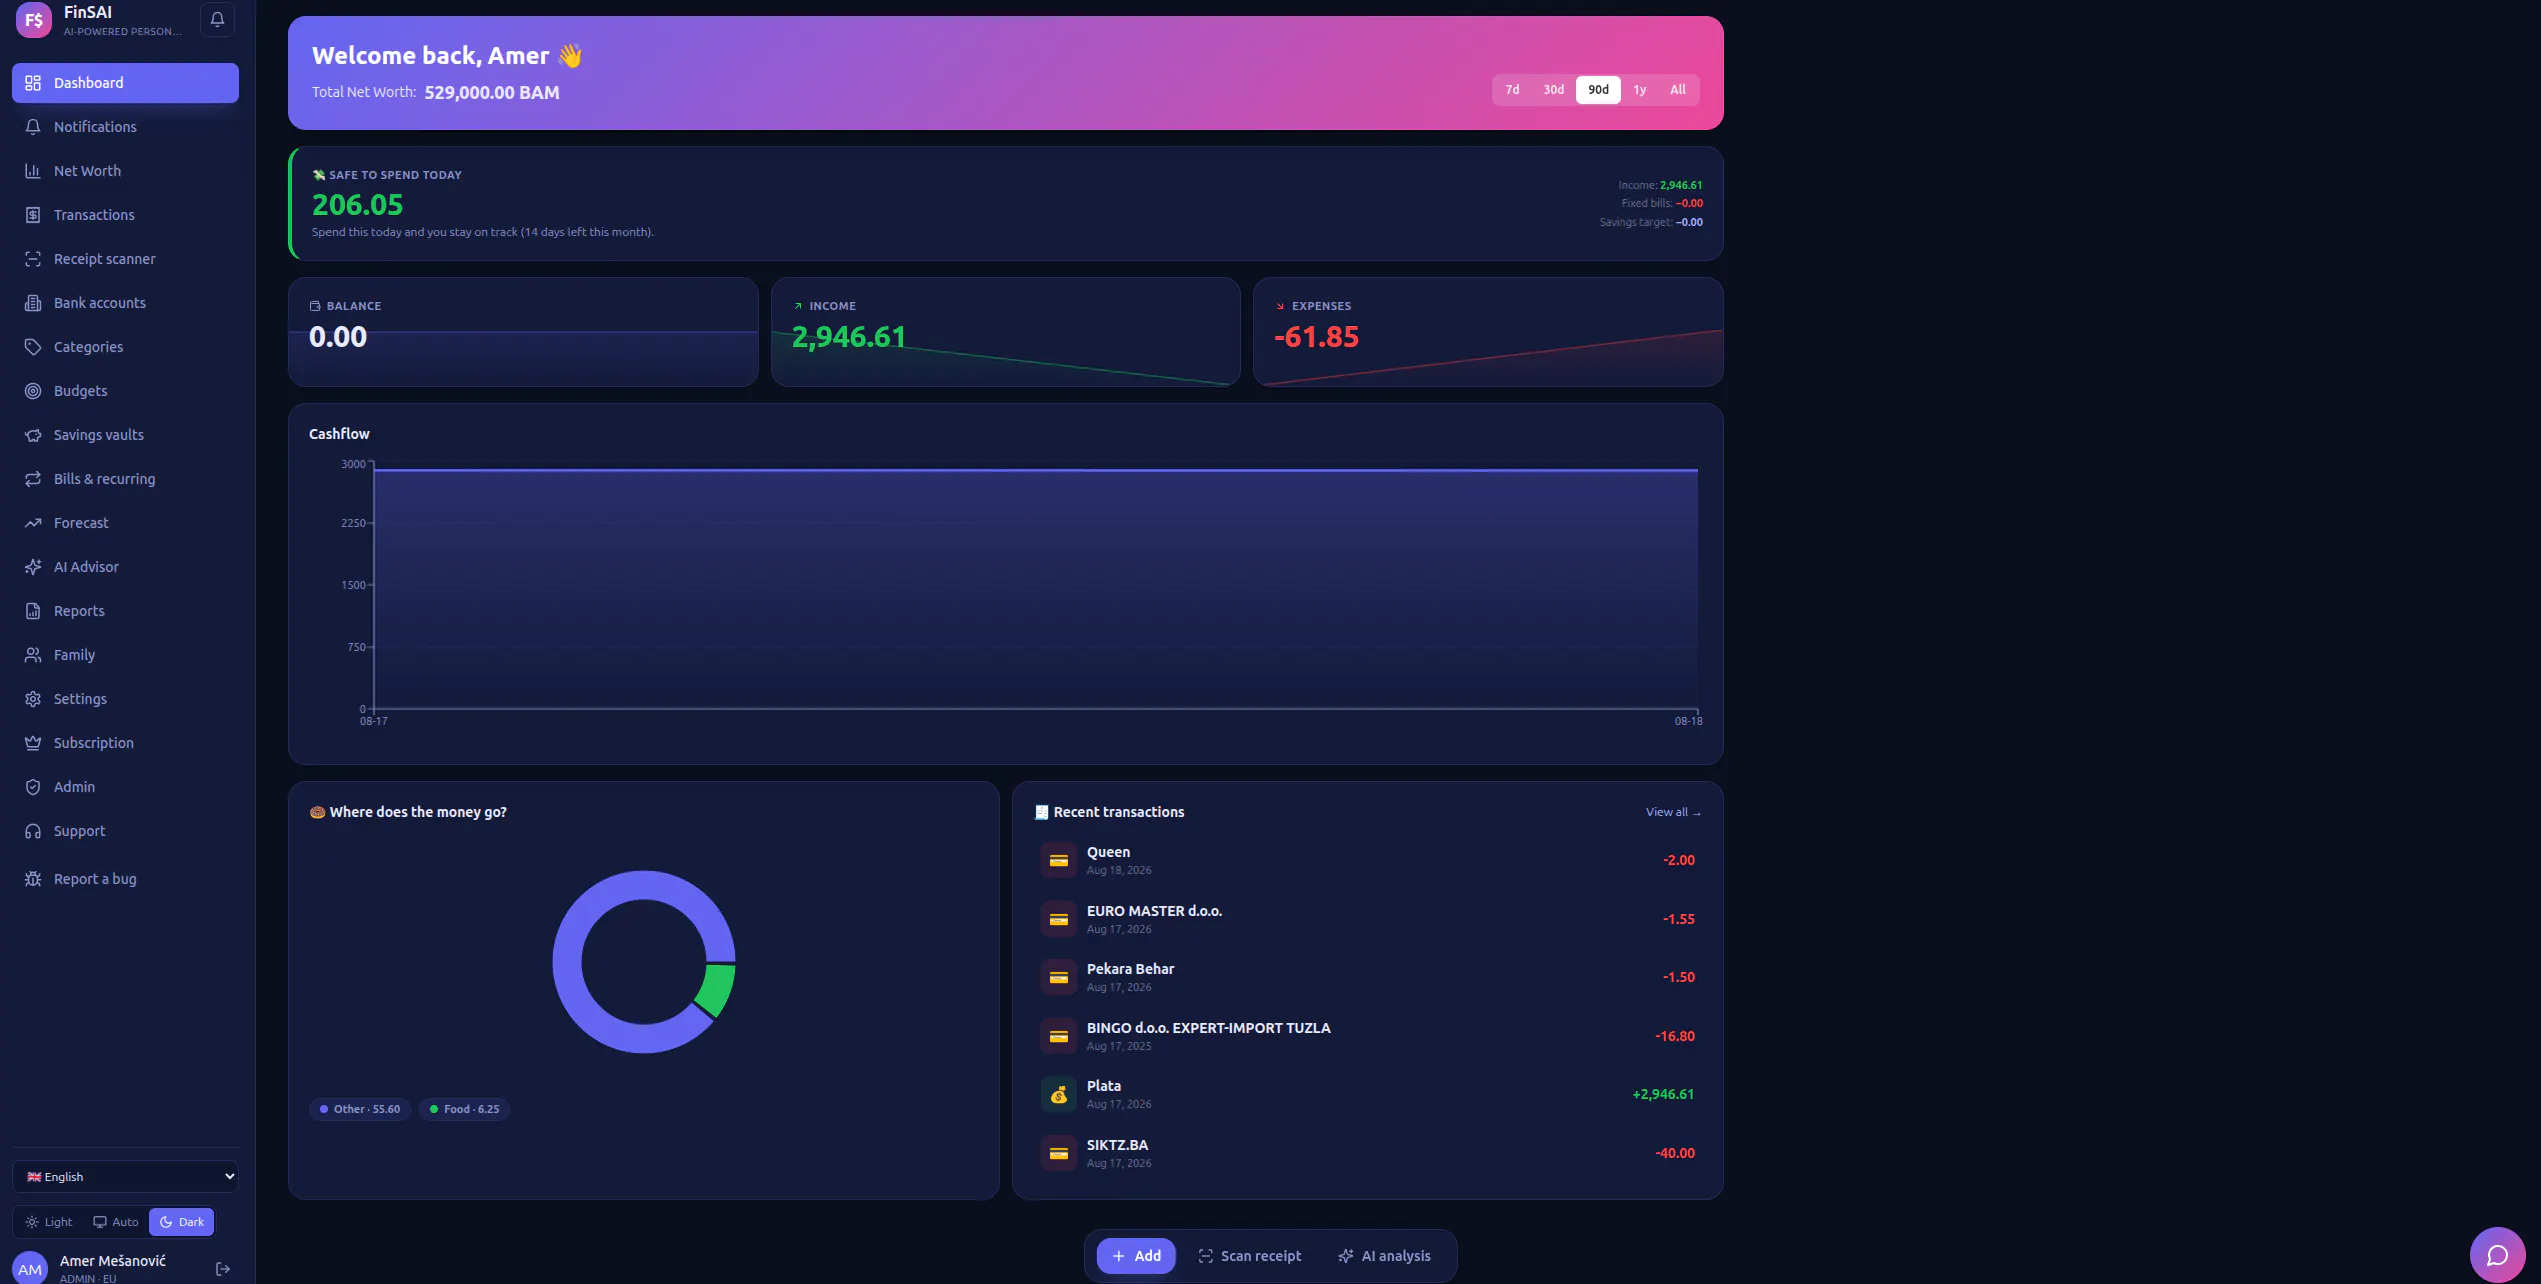Image resolution: width=2541 pixels, height=1284 pixels.
Task: Click the logout icon next to Amer Mešanović
Action: pyautogui.click(x=223, y=1269)
